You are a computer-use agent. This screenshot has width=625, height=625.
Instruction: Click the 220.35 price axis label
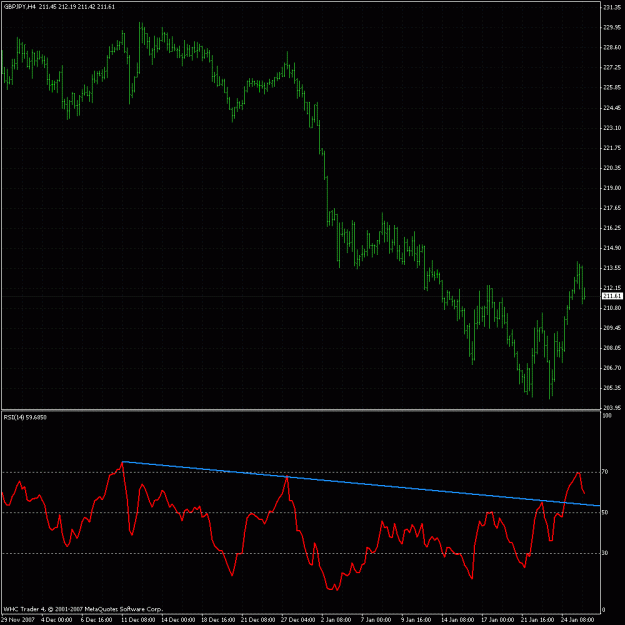tap(612, 168)
